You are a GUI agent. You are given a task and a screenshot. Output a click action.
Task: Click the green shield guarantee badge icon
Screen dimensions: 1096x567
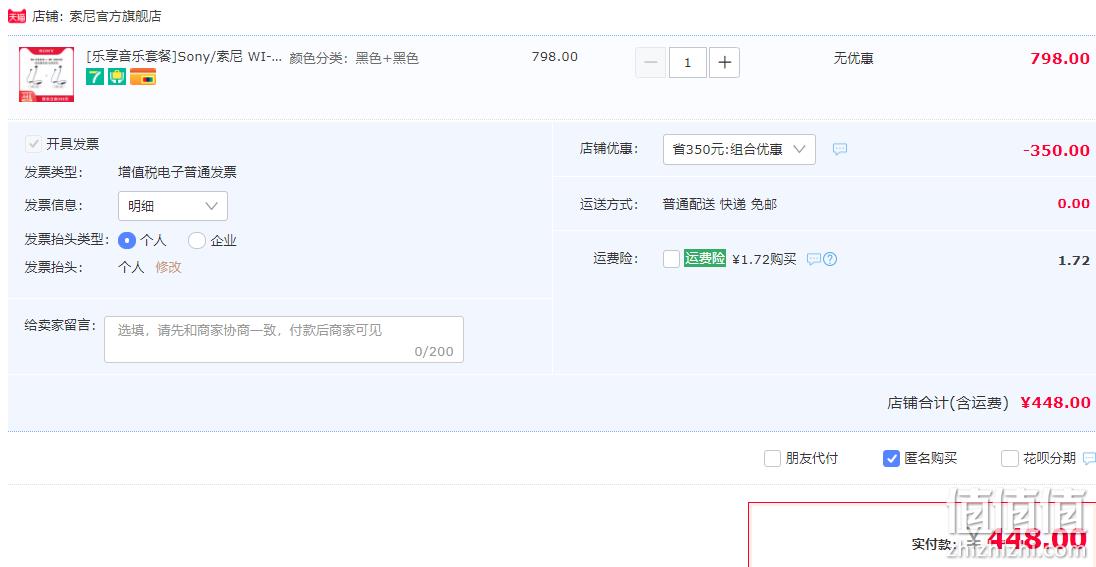pos(117,77)
